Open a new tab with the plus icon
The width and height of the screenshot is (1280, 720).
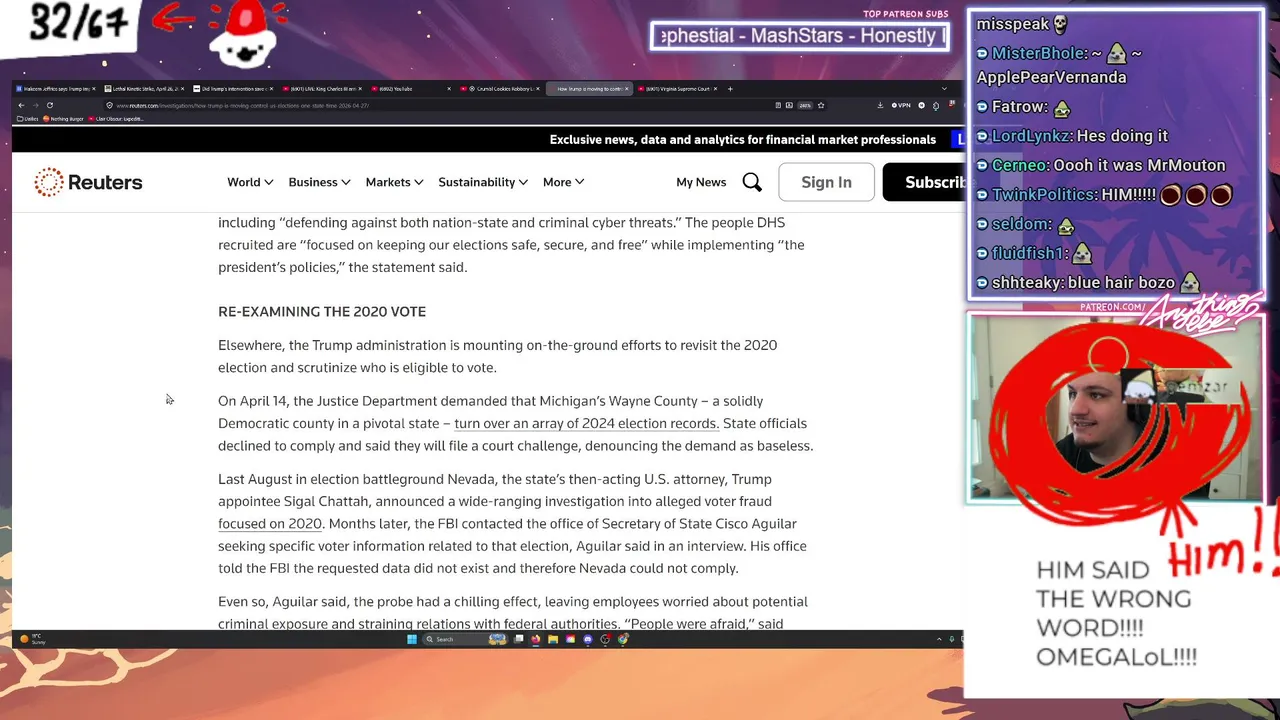pos(730,89)
